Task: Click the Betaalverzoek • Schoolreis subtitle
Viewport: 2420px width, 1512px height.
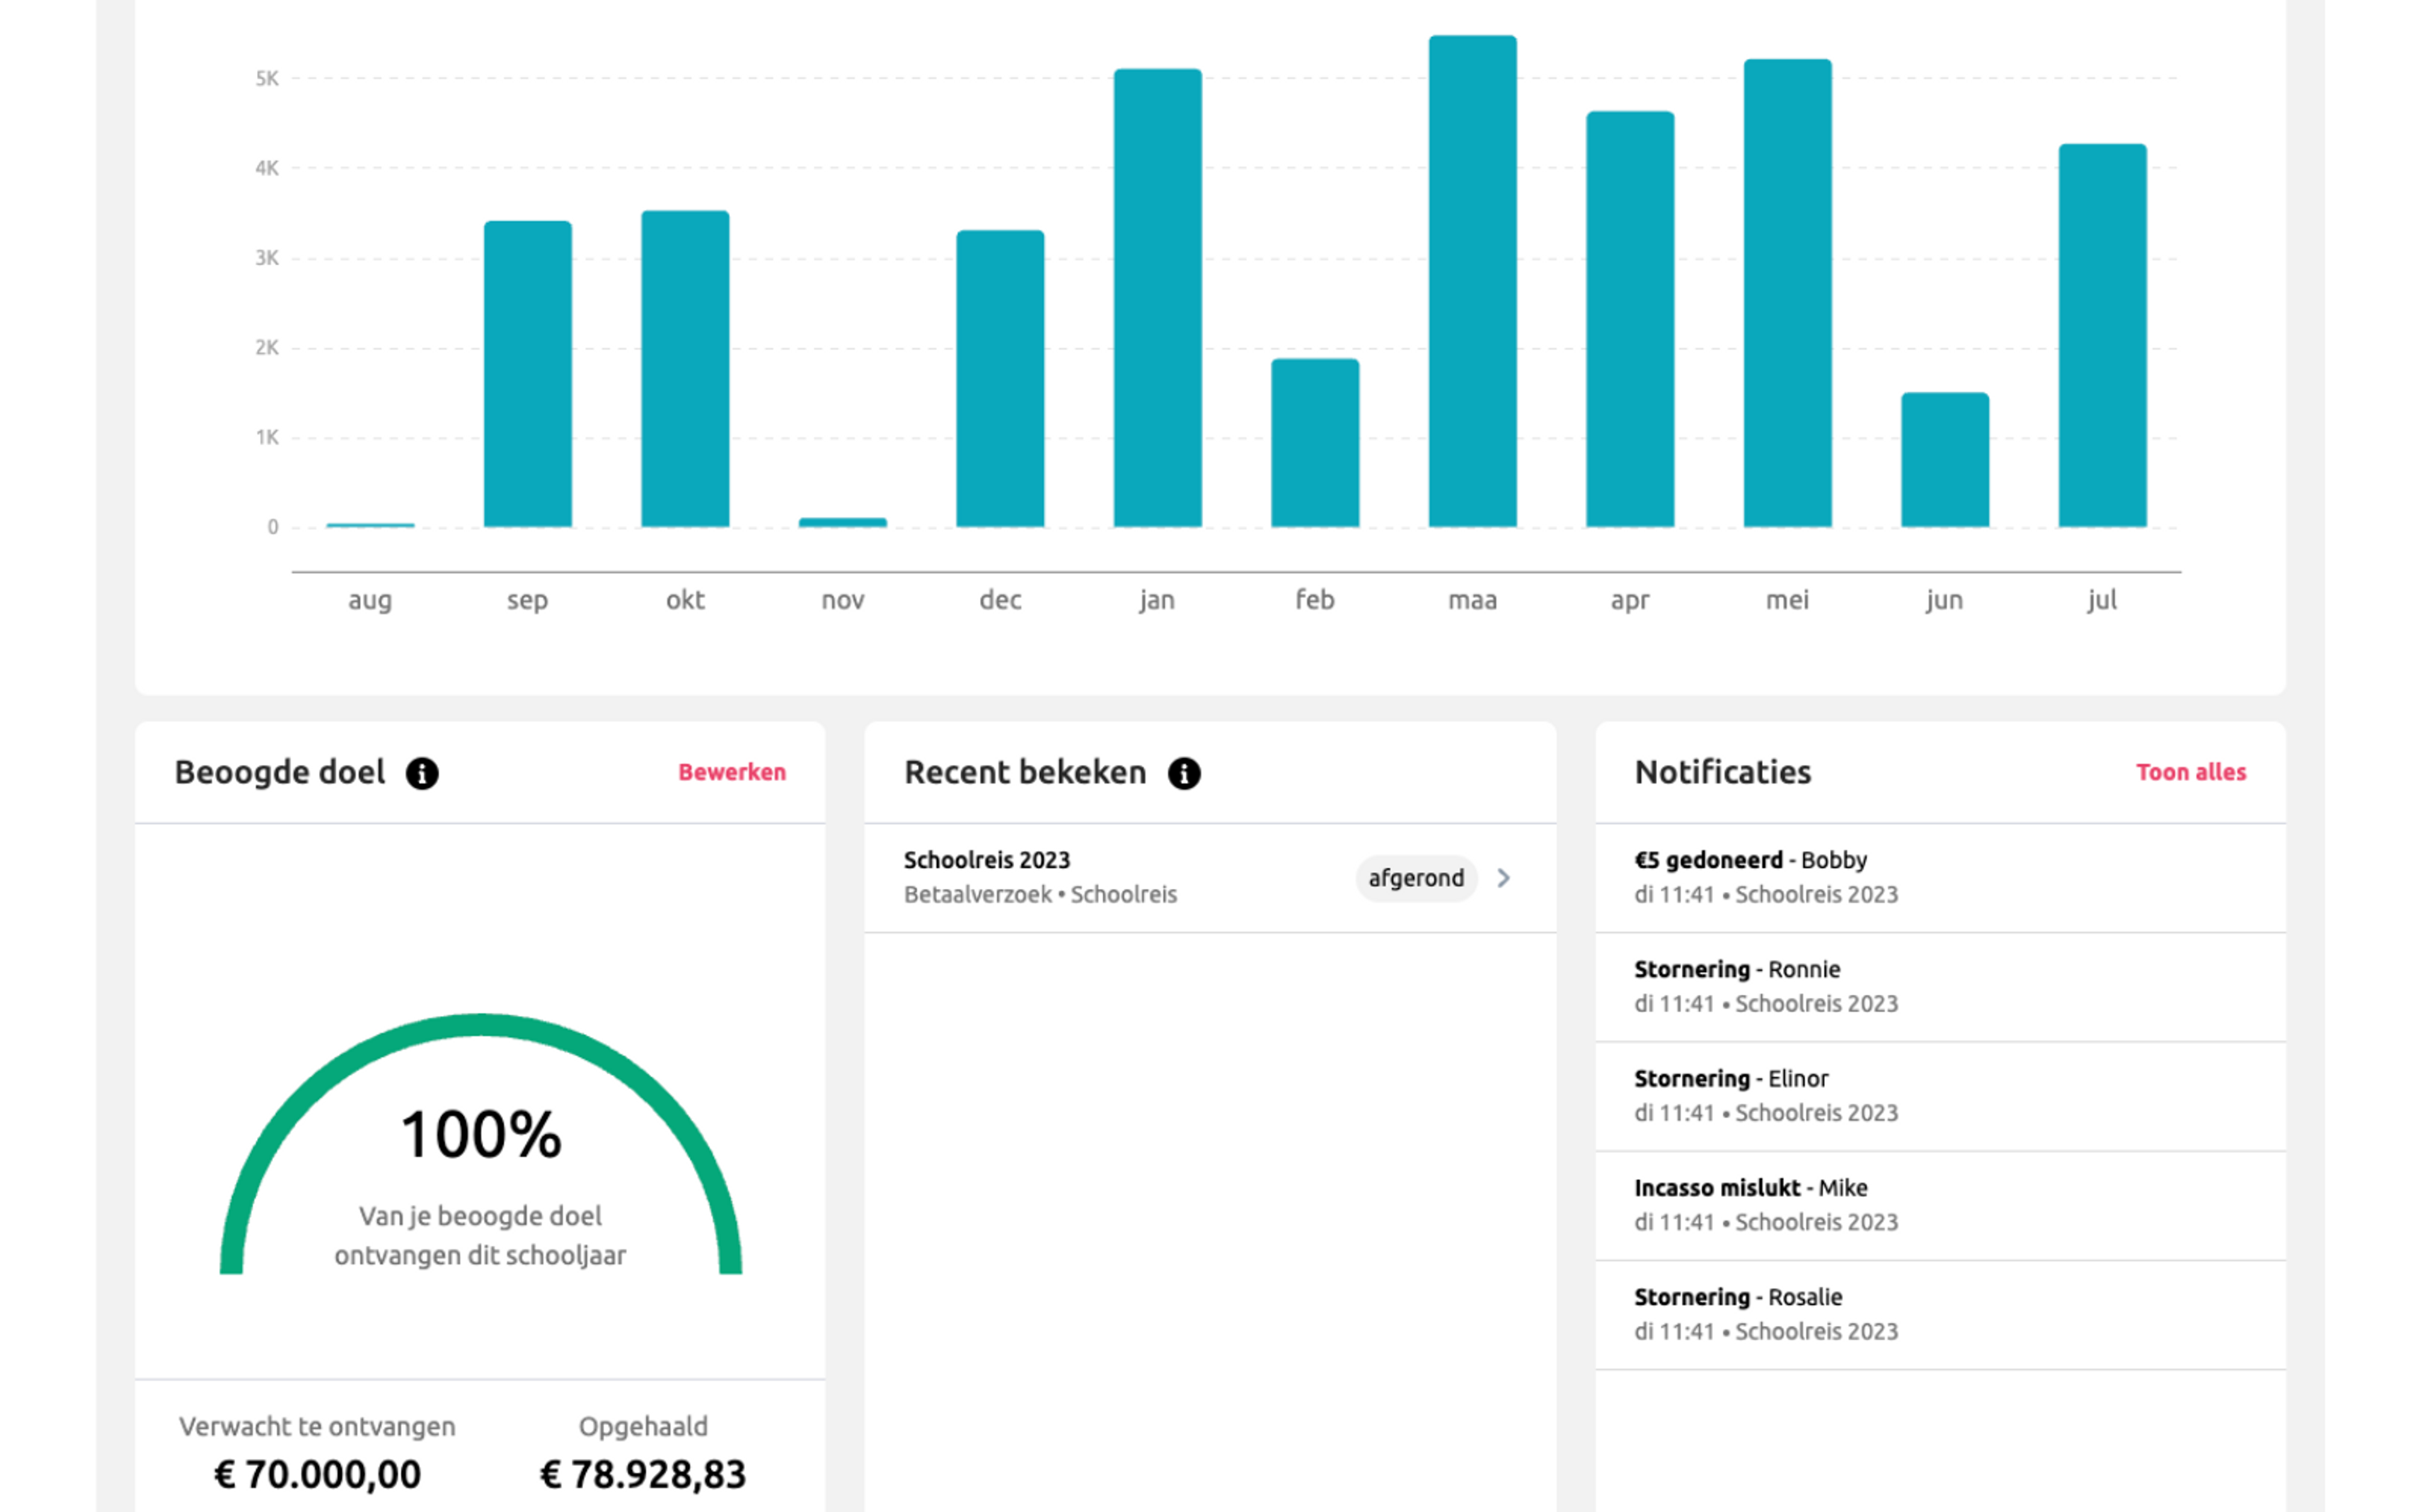Action: tap(1040, 895)
